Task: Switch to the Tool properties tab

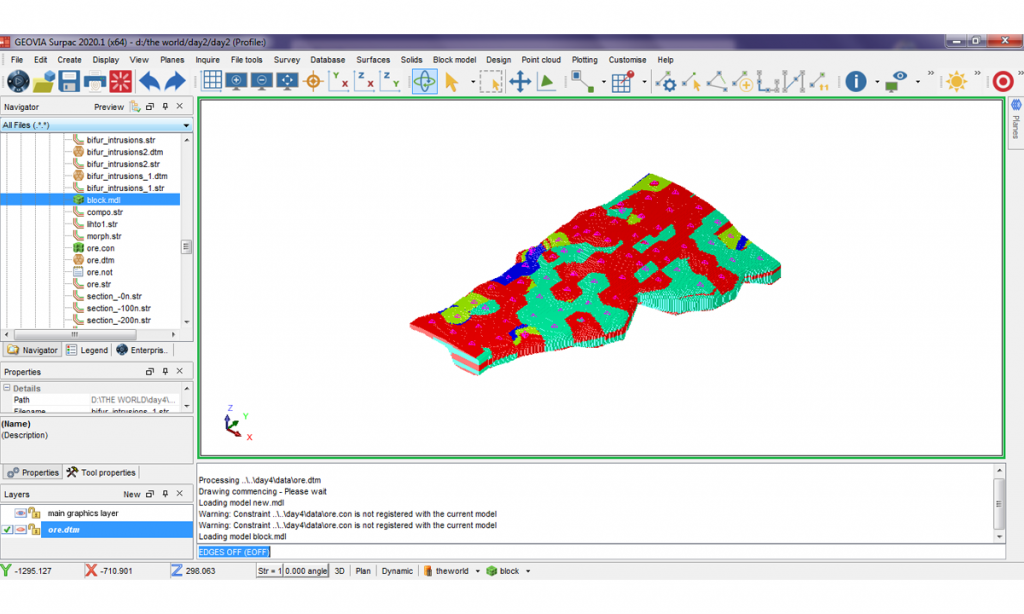Action: coord(102,472)
